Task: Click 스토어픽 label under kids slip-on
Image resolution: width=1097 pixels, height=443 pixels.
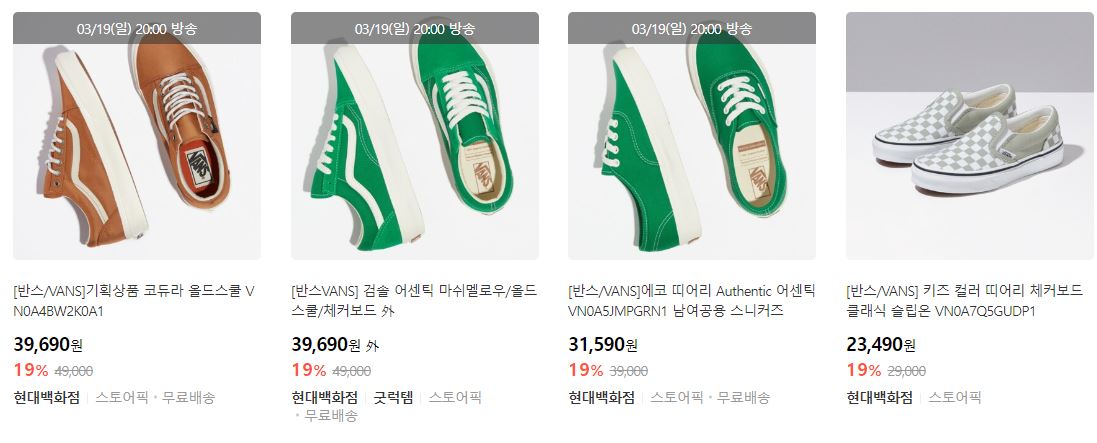Action: (955, 398)
